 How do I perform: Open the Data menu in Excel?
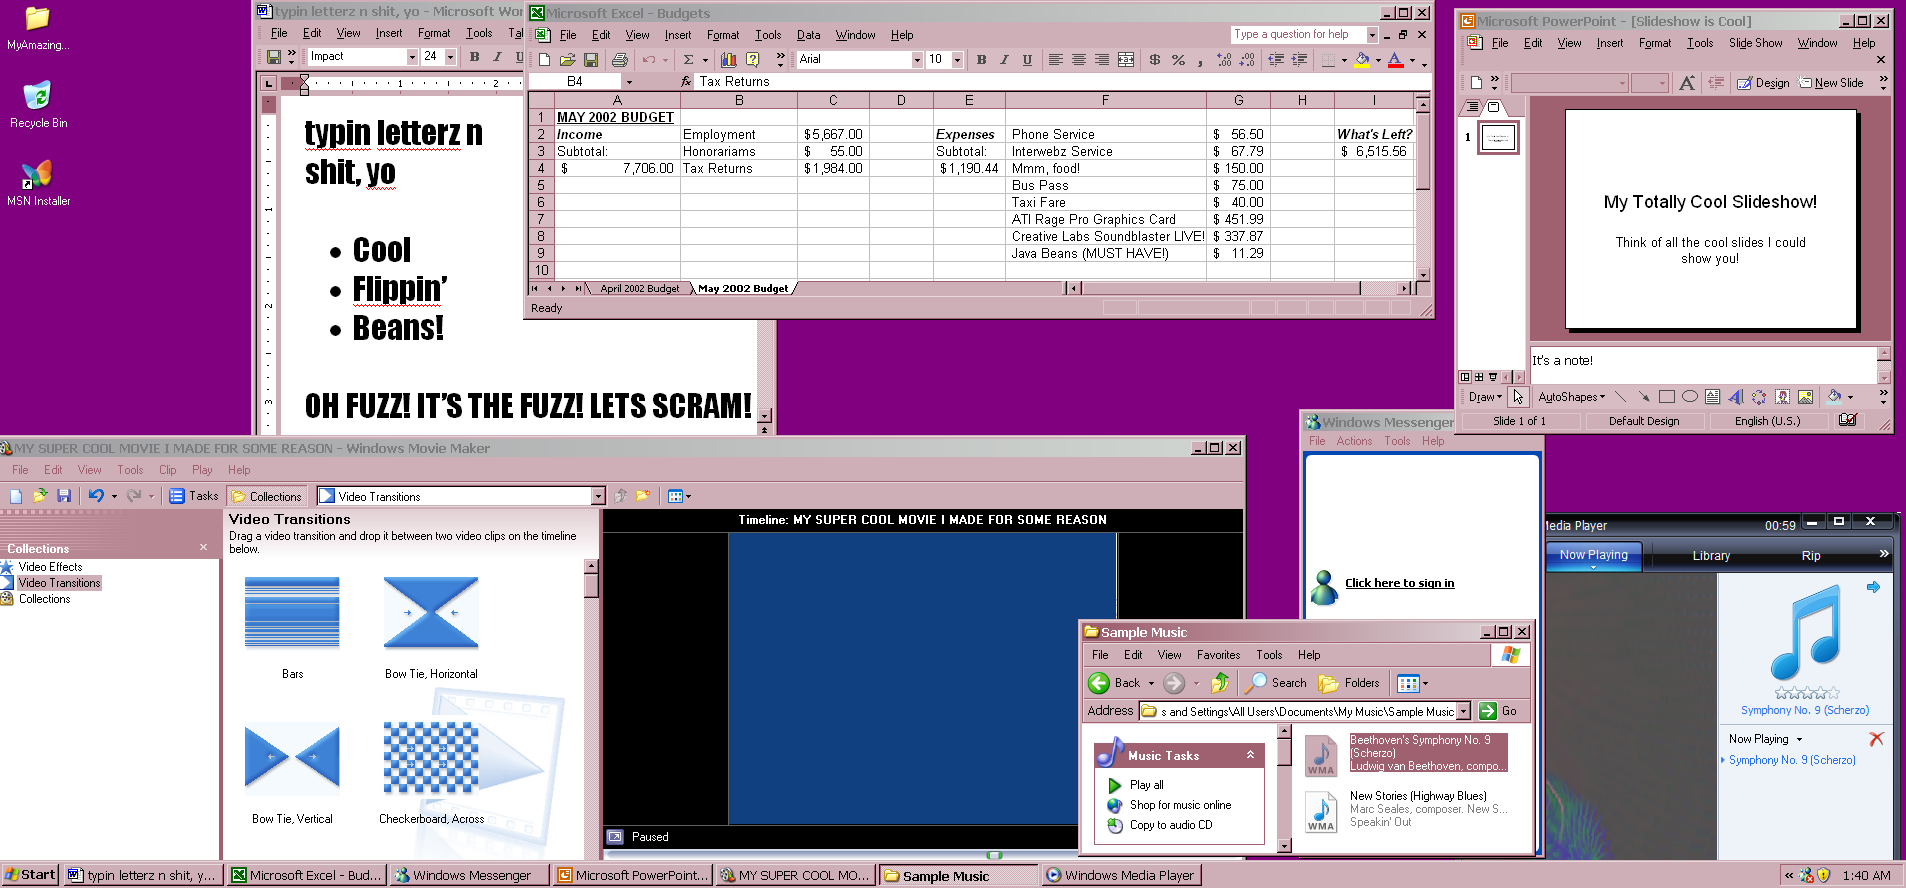click(808, 35)
